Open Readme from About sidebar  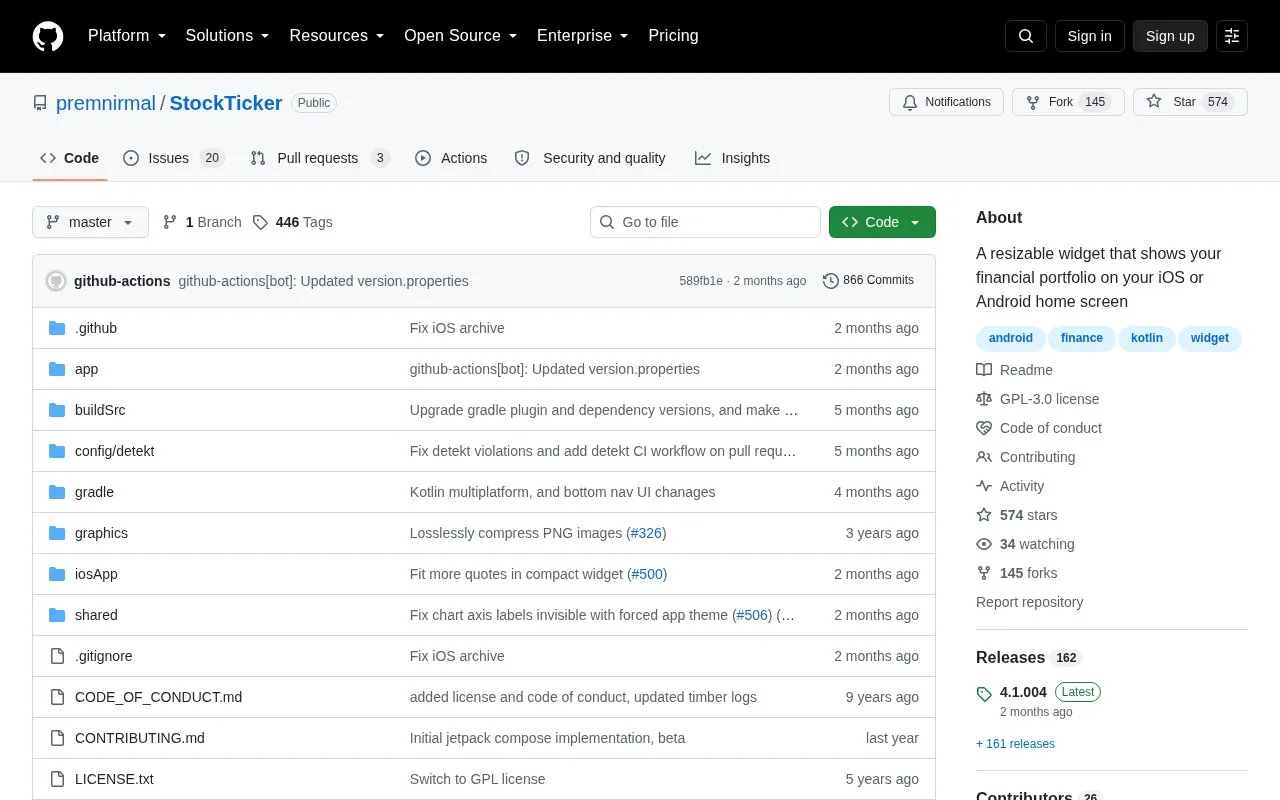[1014, 370]
